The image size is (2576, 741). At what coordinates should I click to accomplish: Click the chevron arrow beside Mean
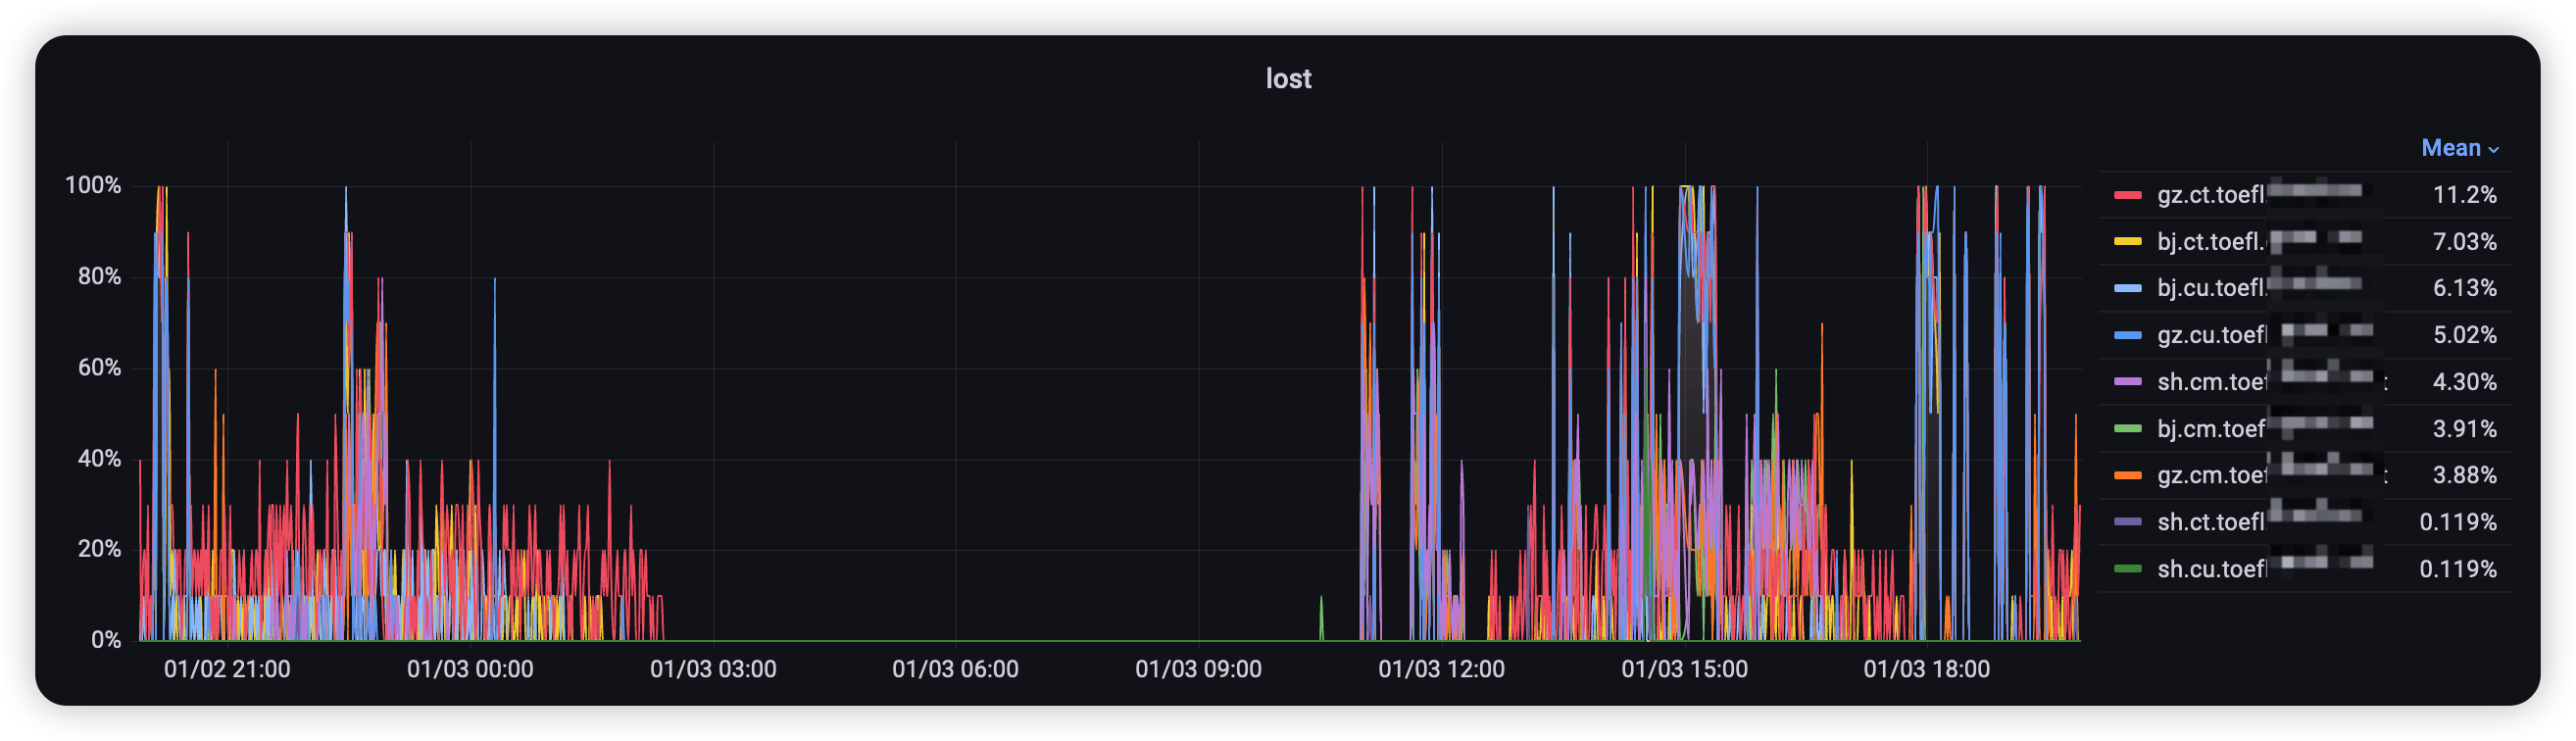[x=2494, y=149]
